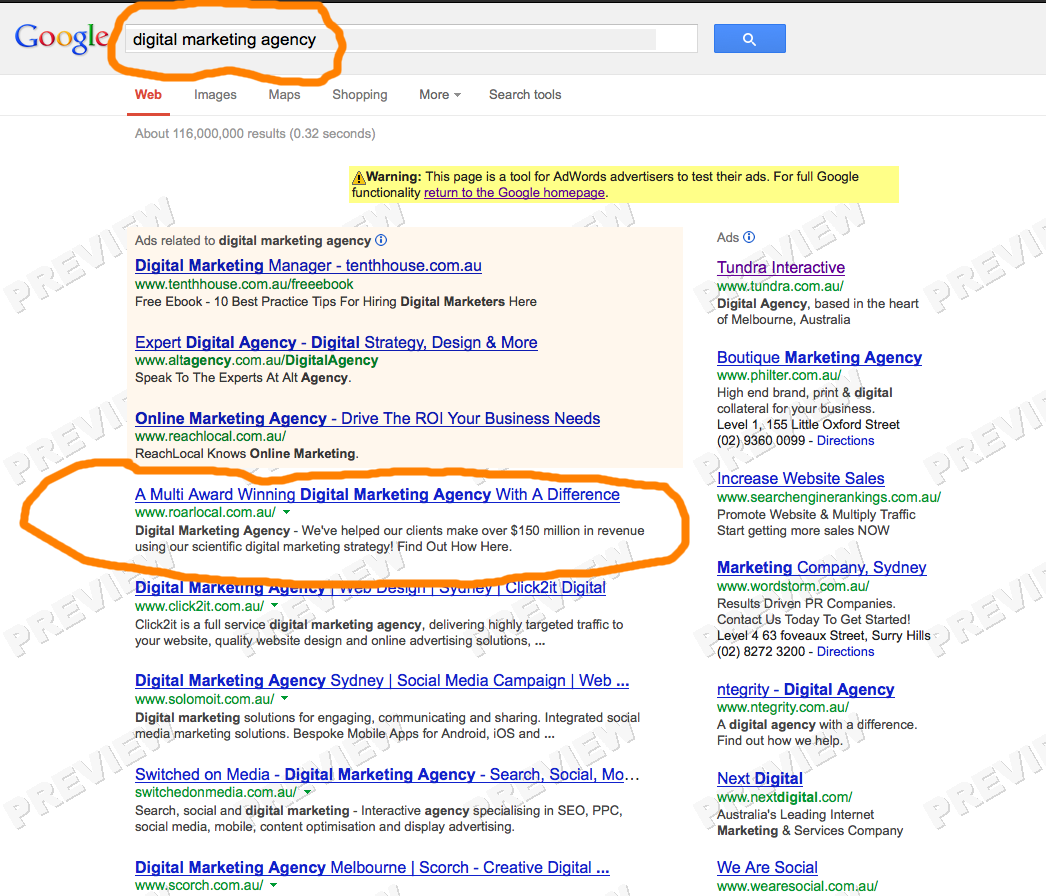The image size is (1046, 896).
Task: Open the info icon next to right-column Ads
Action: pos(749,237)
